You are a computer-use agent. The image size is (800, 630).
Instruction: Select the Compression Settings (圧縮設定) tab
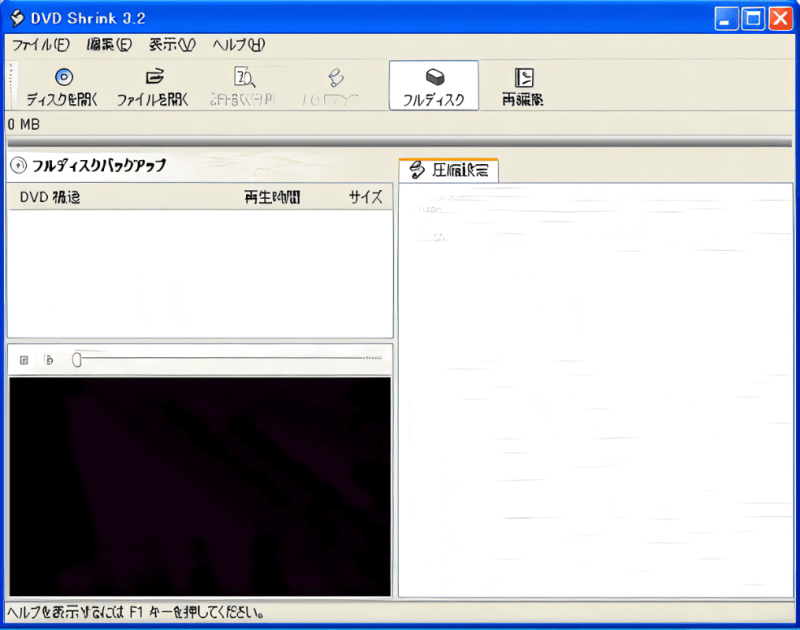(x=449, y=171)
